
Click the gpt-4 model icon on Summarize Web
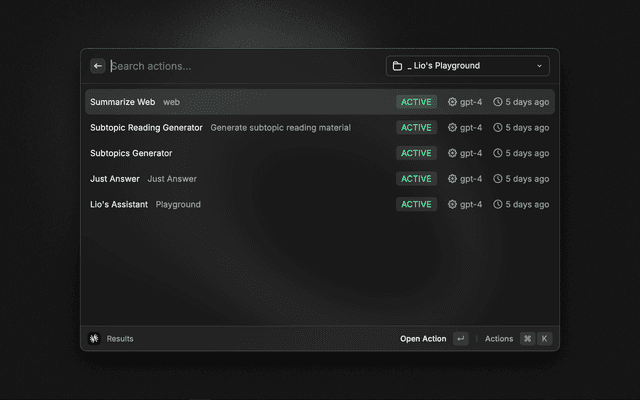pos(452,102)
